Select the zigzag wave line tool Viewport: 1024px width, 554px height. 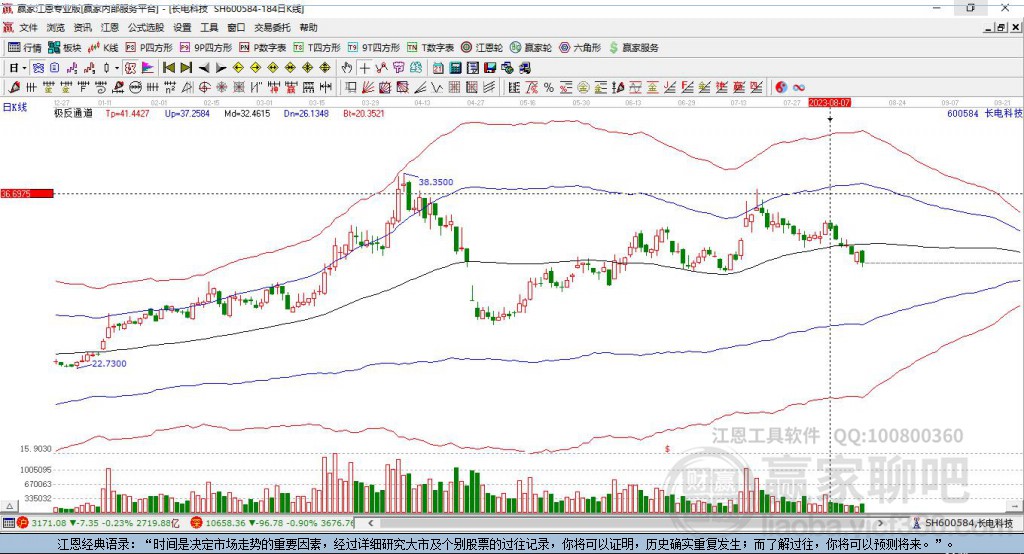tap(436, 87)
